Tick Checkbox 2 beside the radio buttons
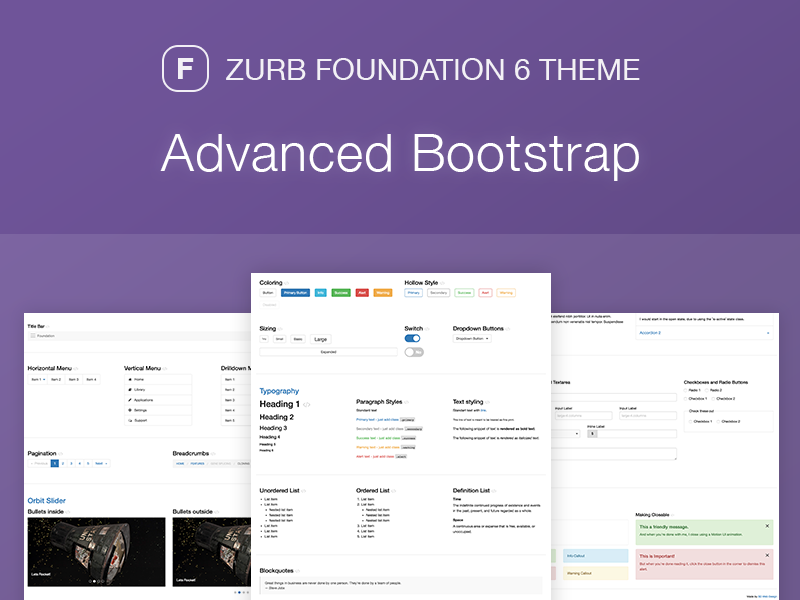Image resolution: width=800 pixels, height=600 pixels. [713, 399]
